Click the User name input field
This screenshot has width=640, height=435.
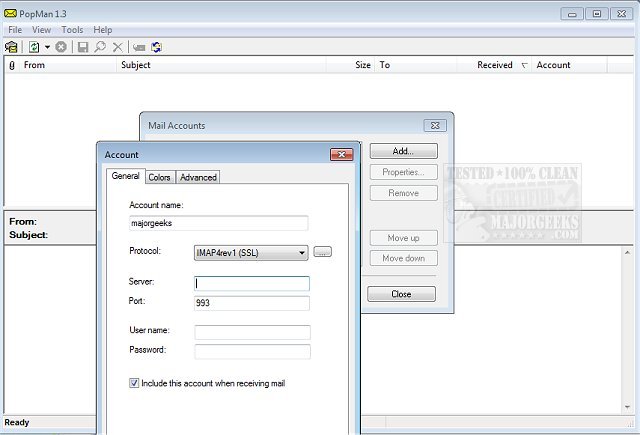click(252, 332)
